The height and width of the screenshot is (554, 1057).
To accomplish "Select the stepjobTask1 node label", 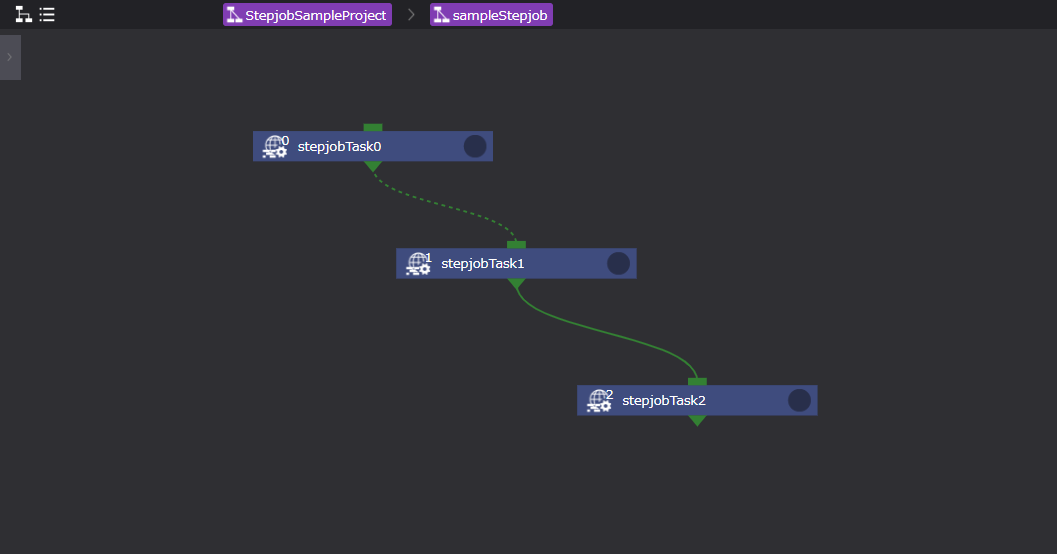I will [x=483, y=264].
